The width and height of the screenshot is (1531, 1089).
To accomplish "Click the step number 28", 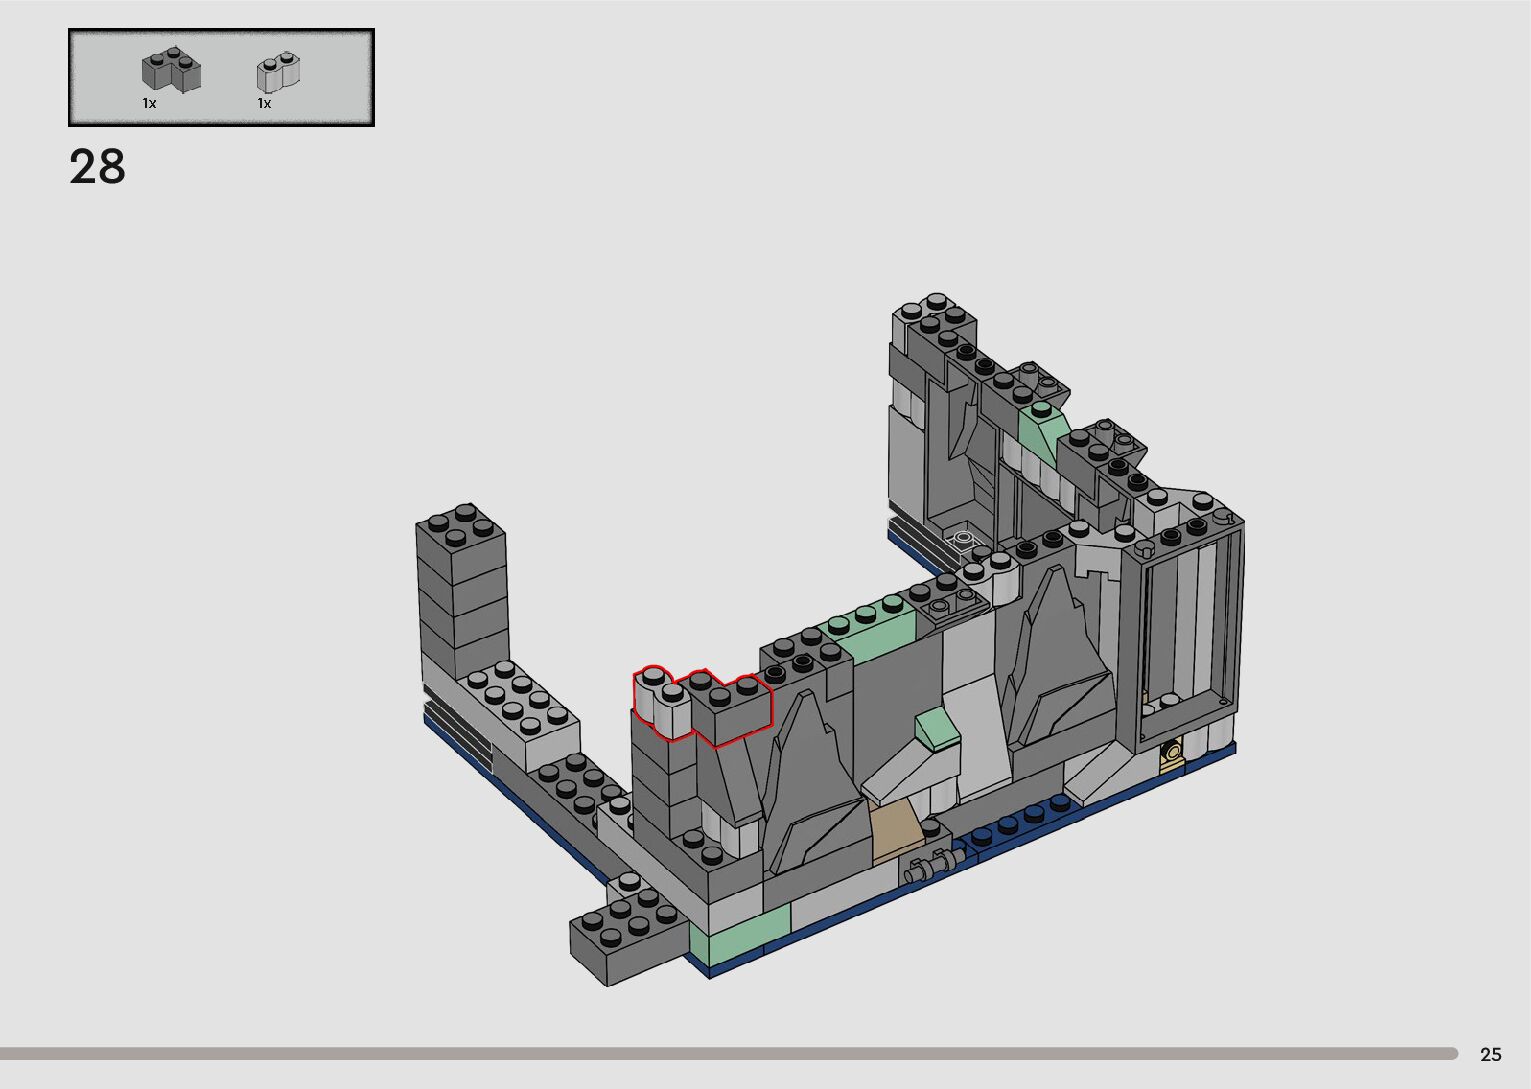I will [x=97, y=167].
